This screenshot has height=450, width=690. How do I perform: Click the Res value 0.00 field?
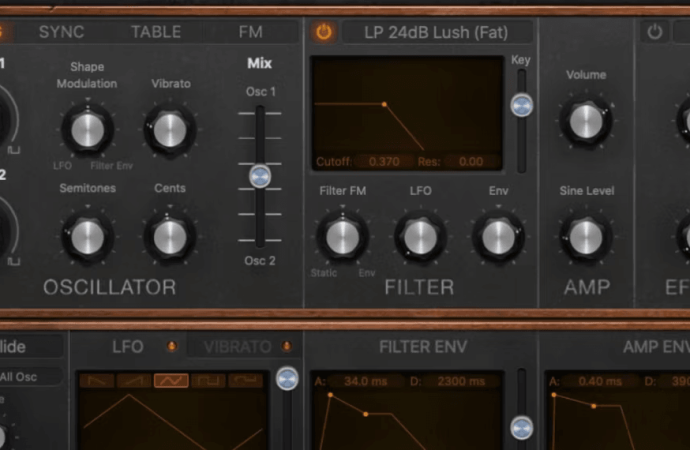point(471,162)
